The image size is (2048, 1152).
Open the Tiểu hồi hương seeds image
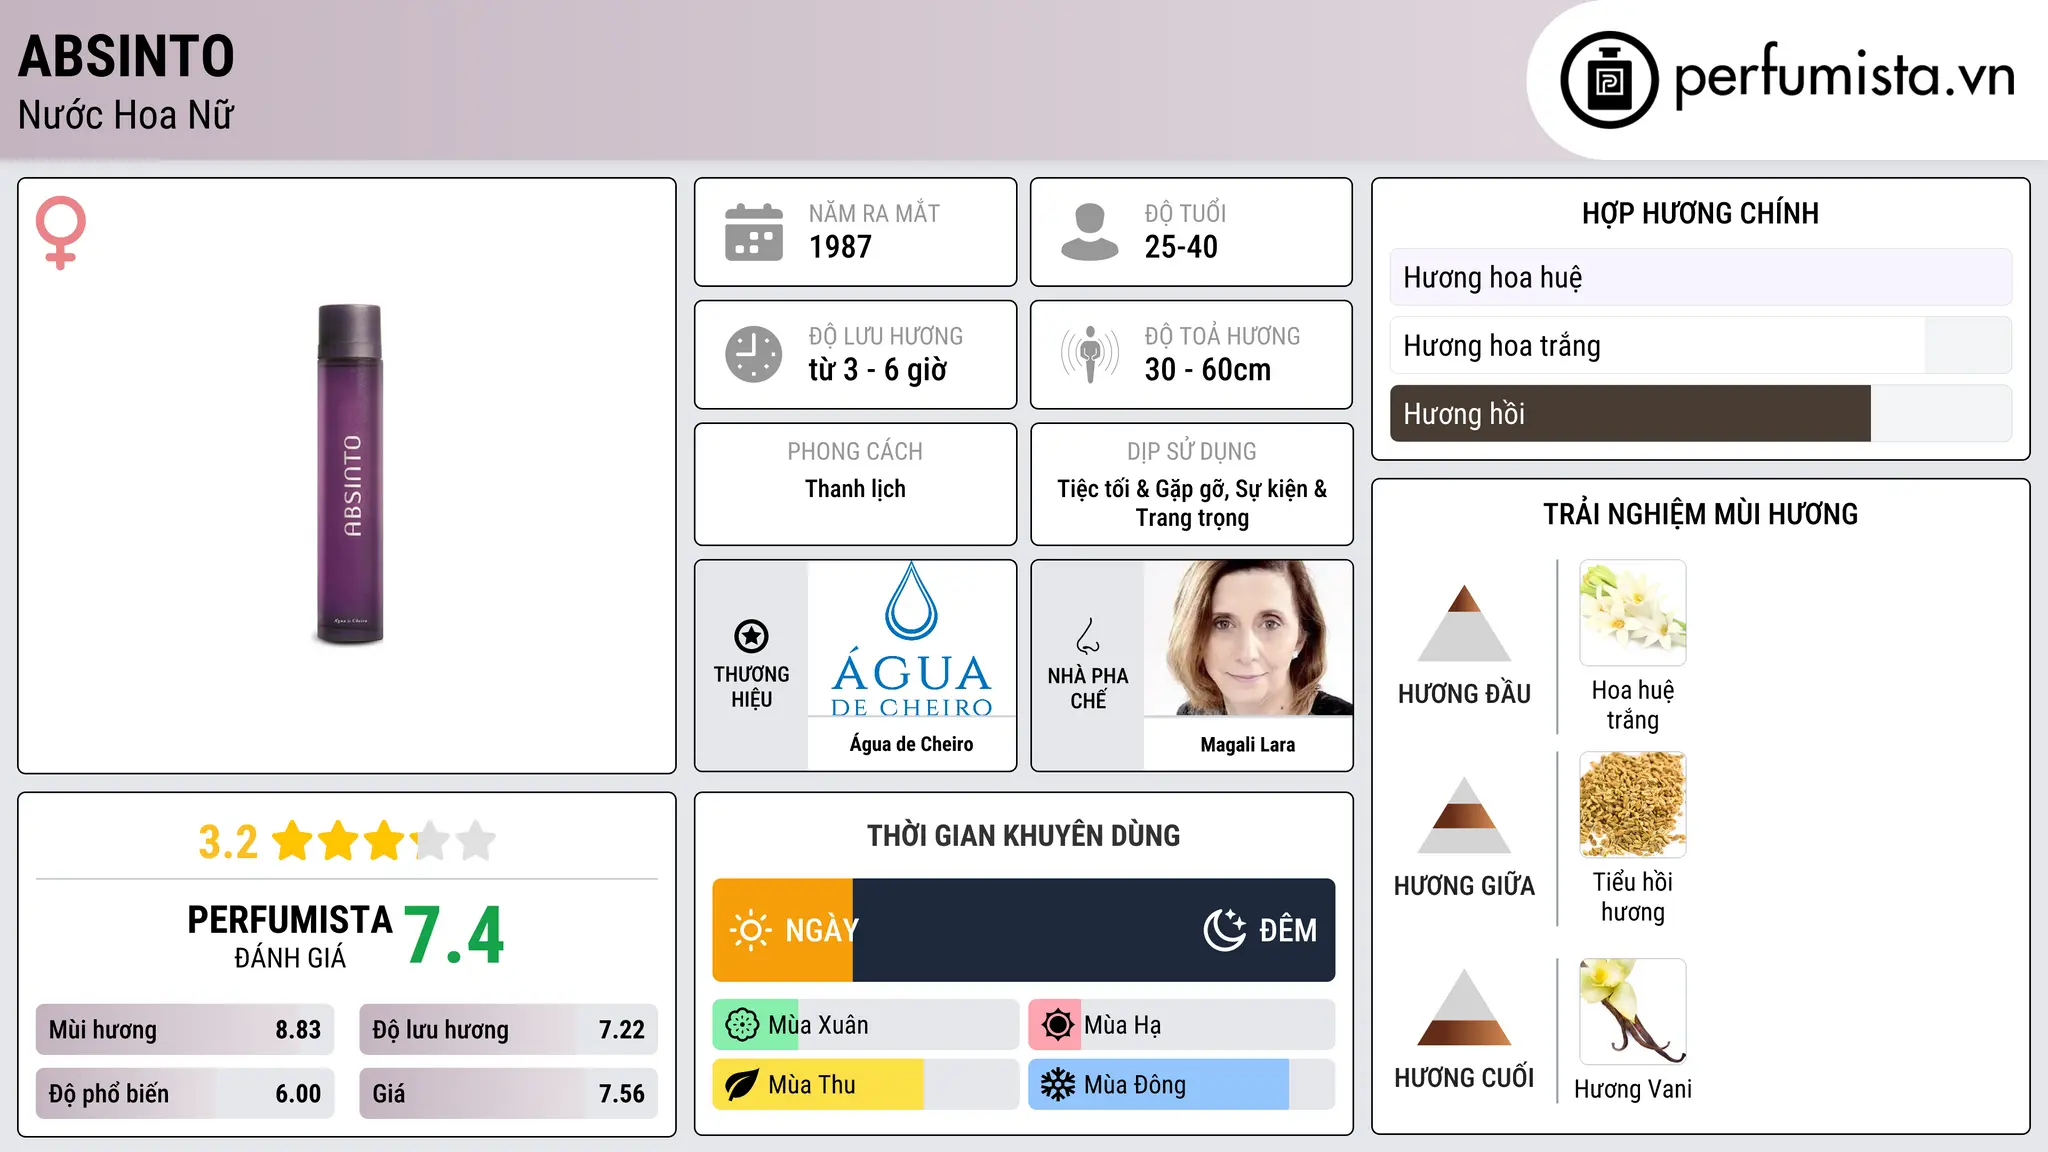click(1633, 804)
